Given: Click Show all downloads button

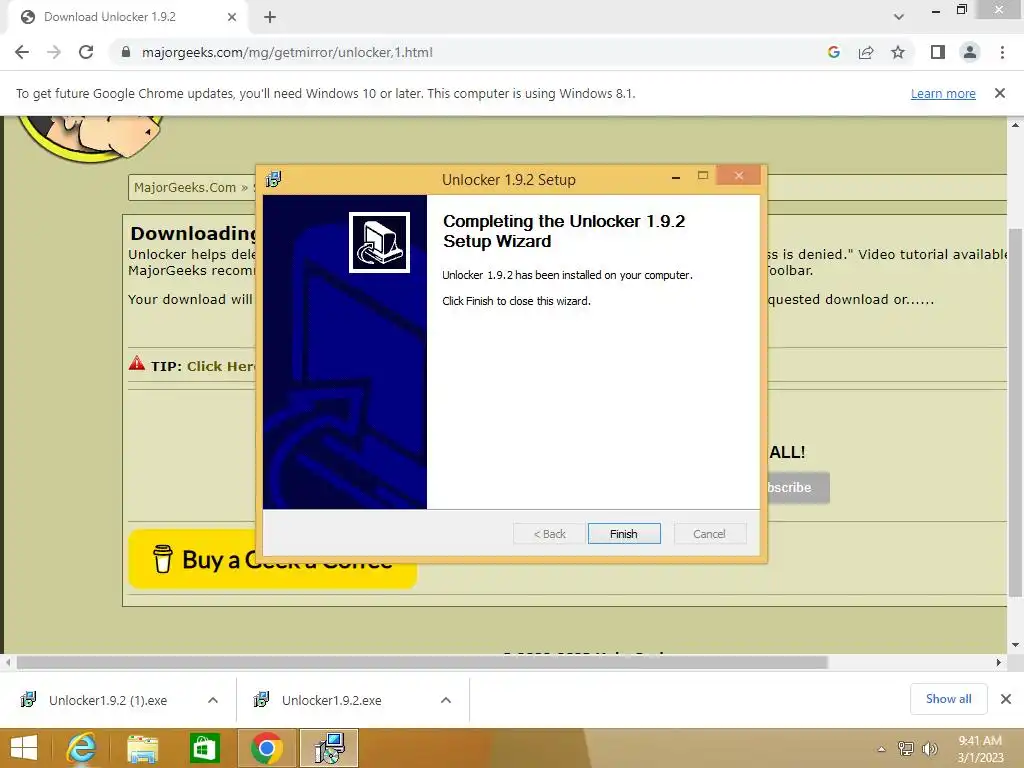Looking at the screenshot, I should [948, 699].
